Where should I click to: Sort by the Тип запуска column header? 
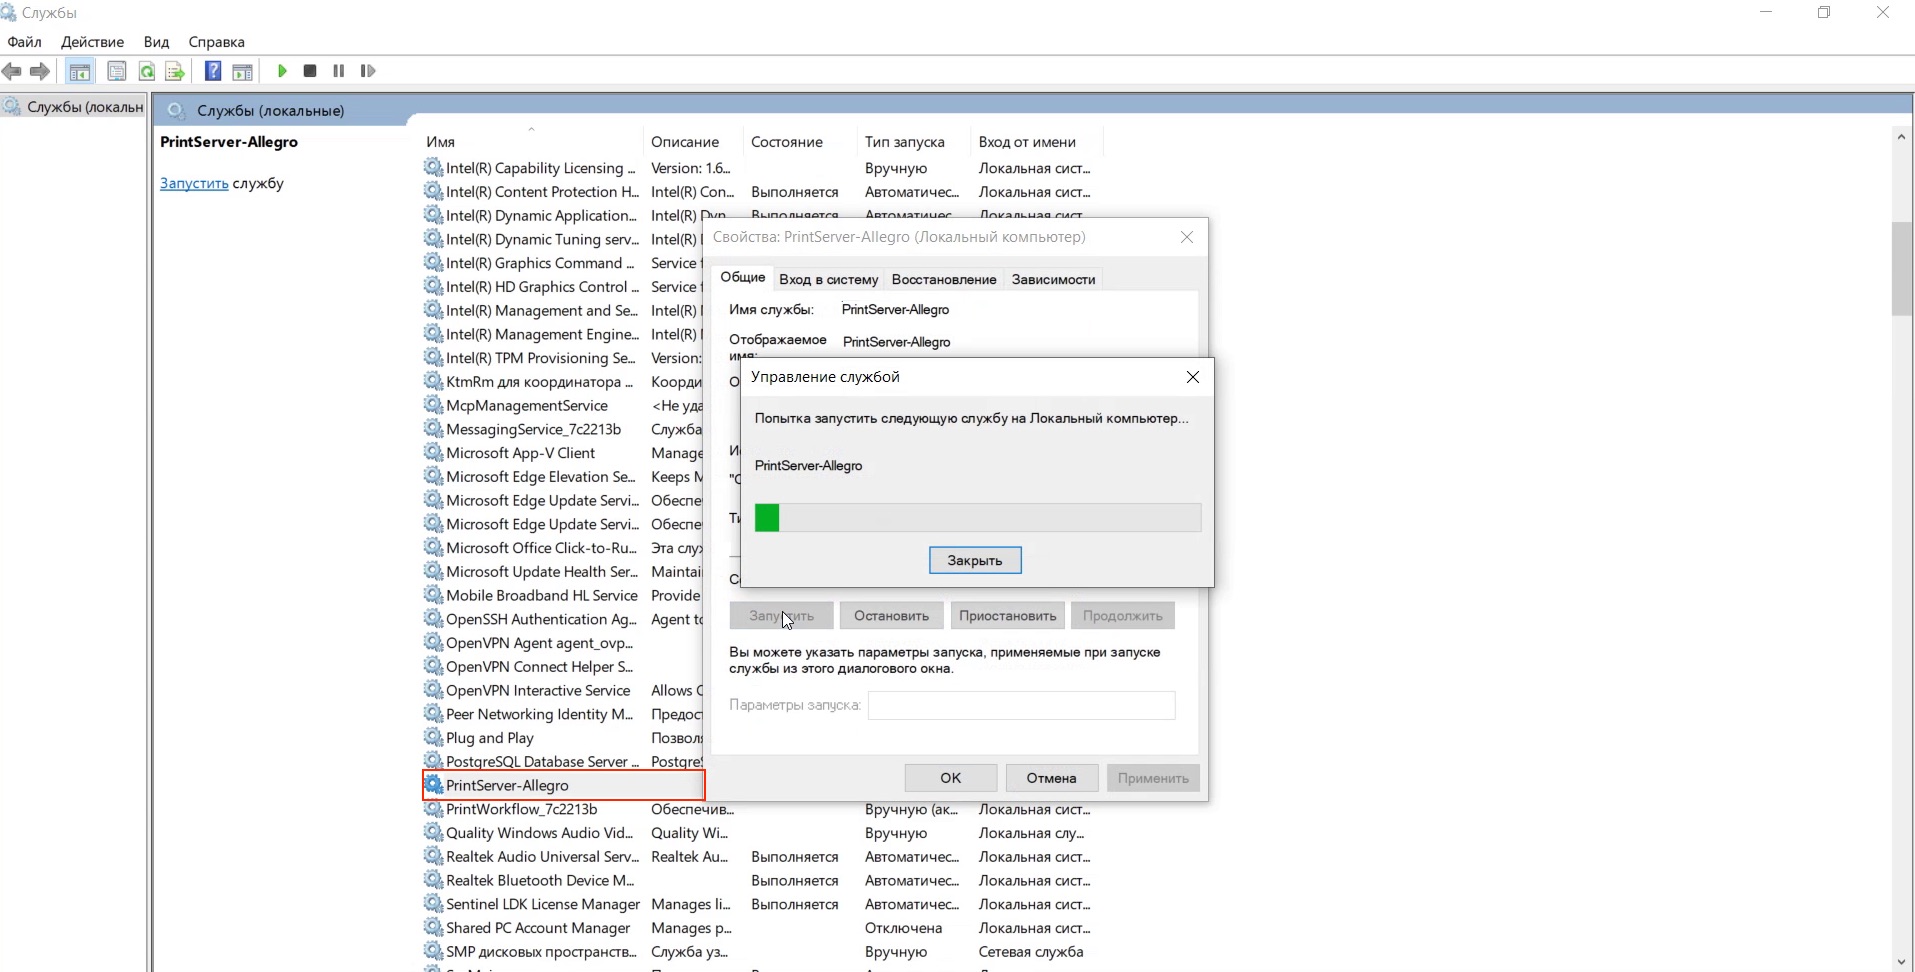[913, 142]
